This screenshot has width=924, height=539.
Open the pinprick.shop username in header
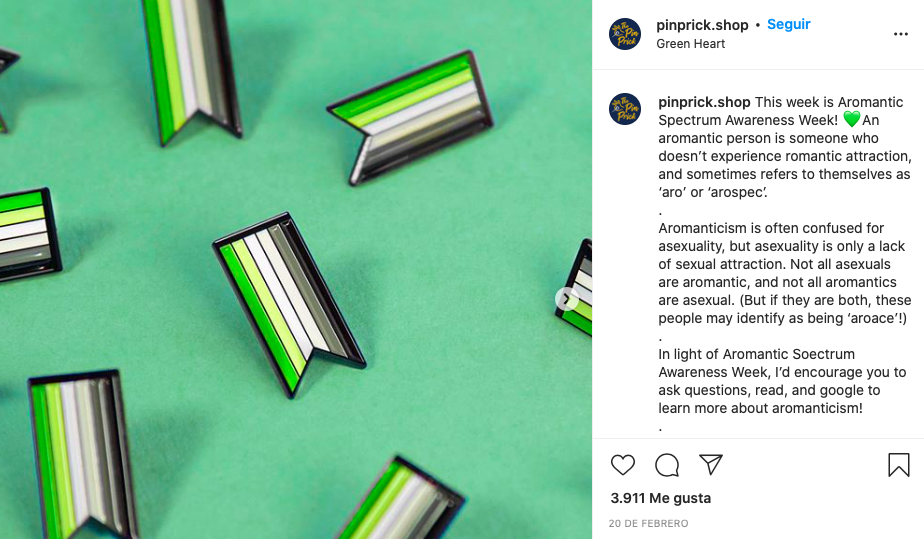pyautogui.click(x=702, y=25)
